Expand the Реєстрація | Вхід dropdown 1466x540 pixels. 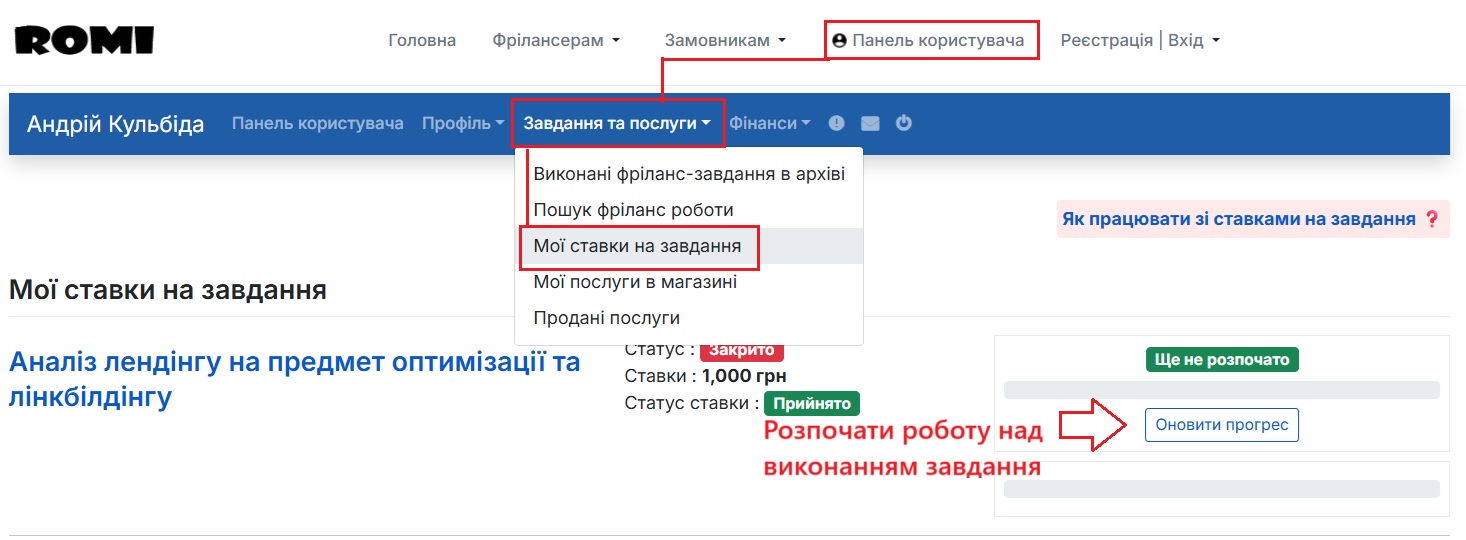1140,41
